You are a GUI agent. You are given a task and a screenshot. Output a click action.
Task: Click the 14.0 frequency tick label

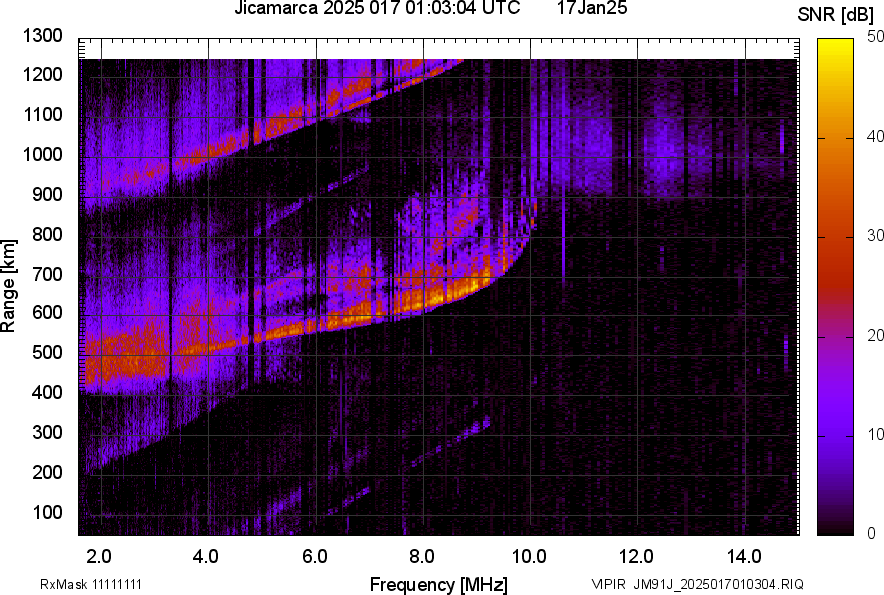pyautogui.click(x=744, y=554)
